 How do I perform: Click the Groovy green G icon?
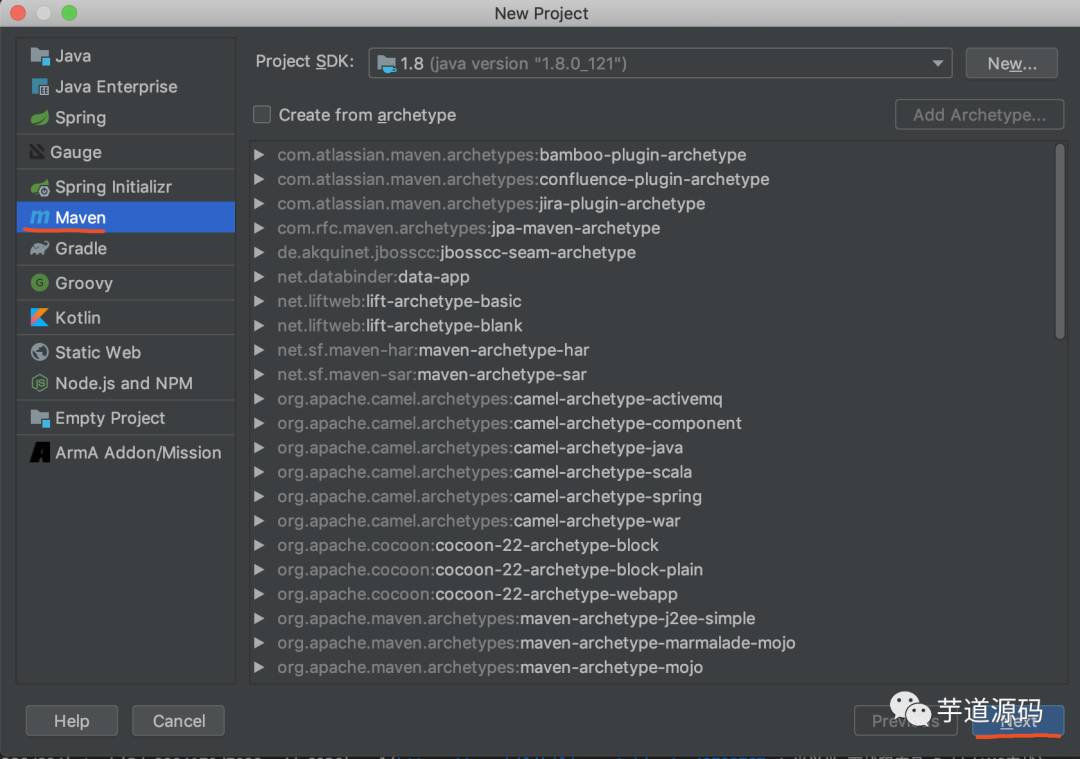pos(40,283)
